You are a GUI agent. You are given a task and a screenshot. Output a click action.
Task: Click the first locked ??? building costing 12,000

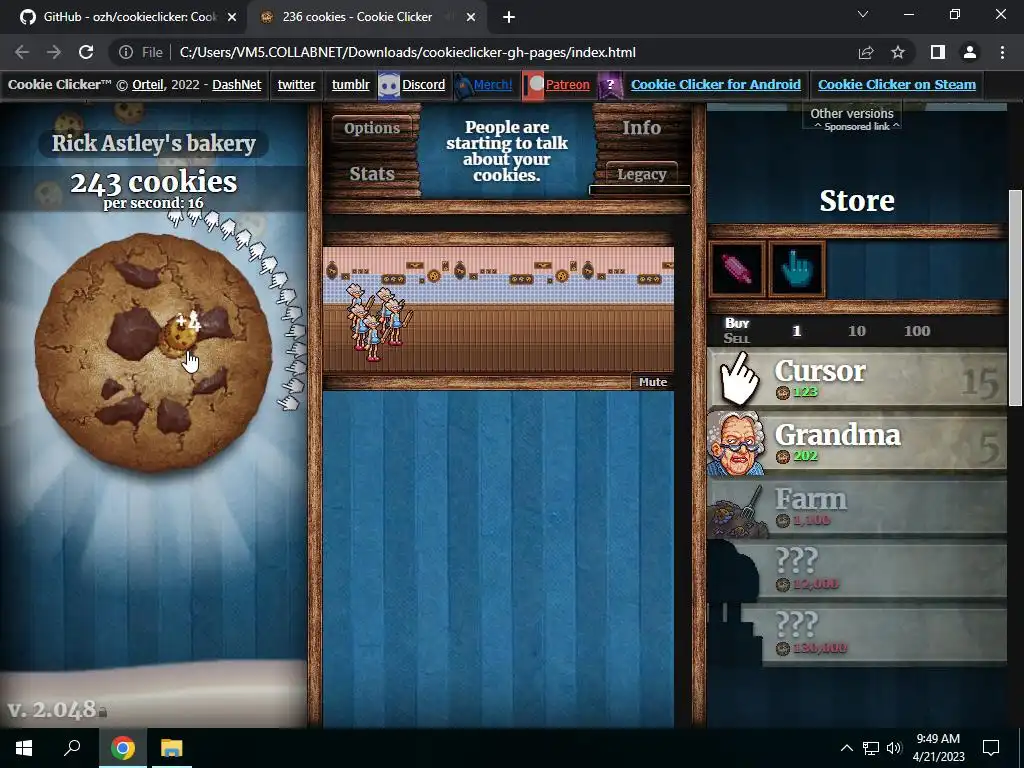[x=857, y=571]
